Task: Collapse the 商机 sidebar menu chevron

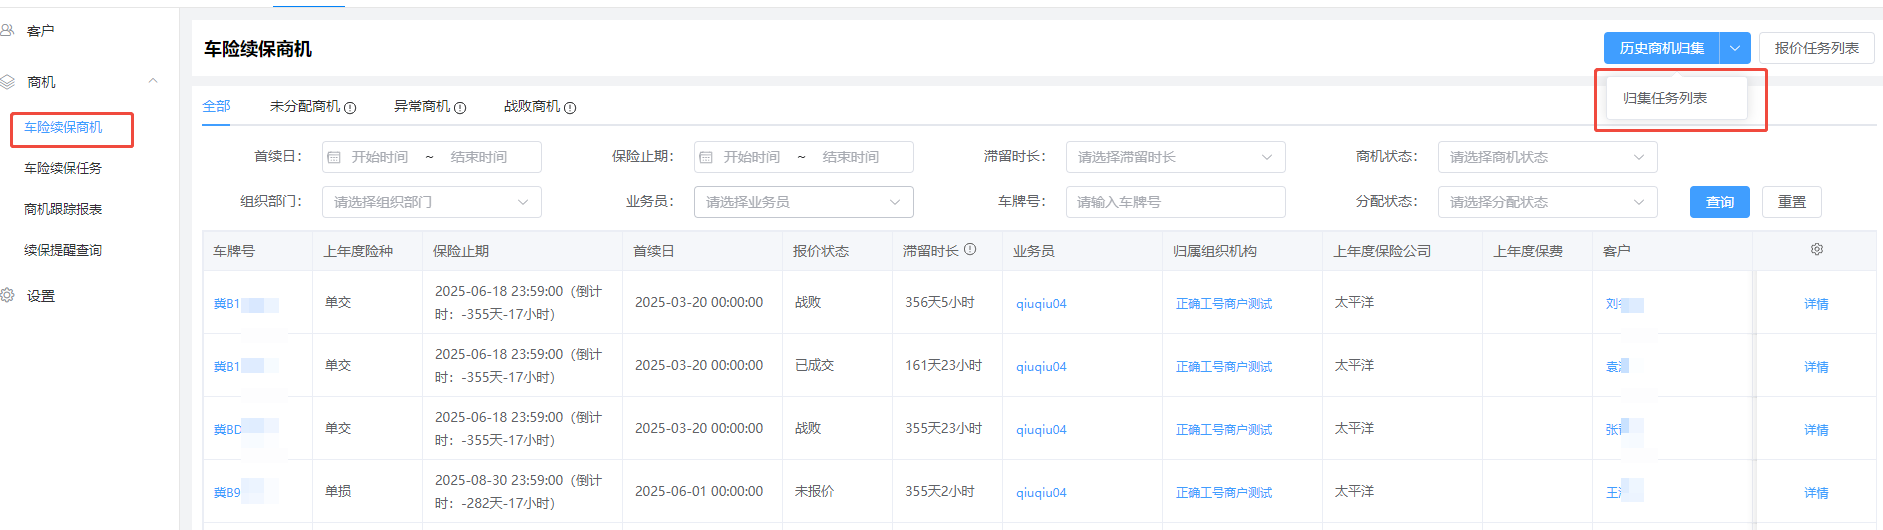Action: [x=153, y=81]
